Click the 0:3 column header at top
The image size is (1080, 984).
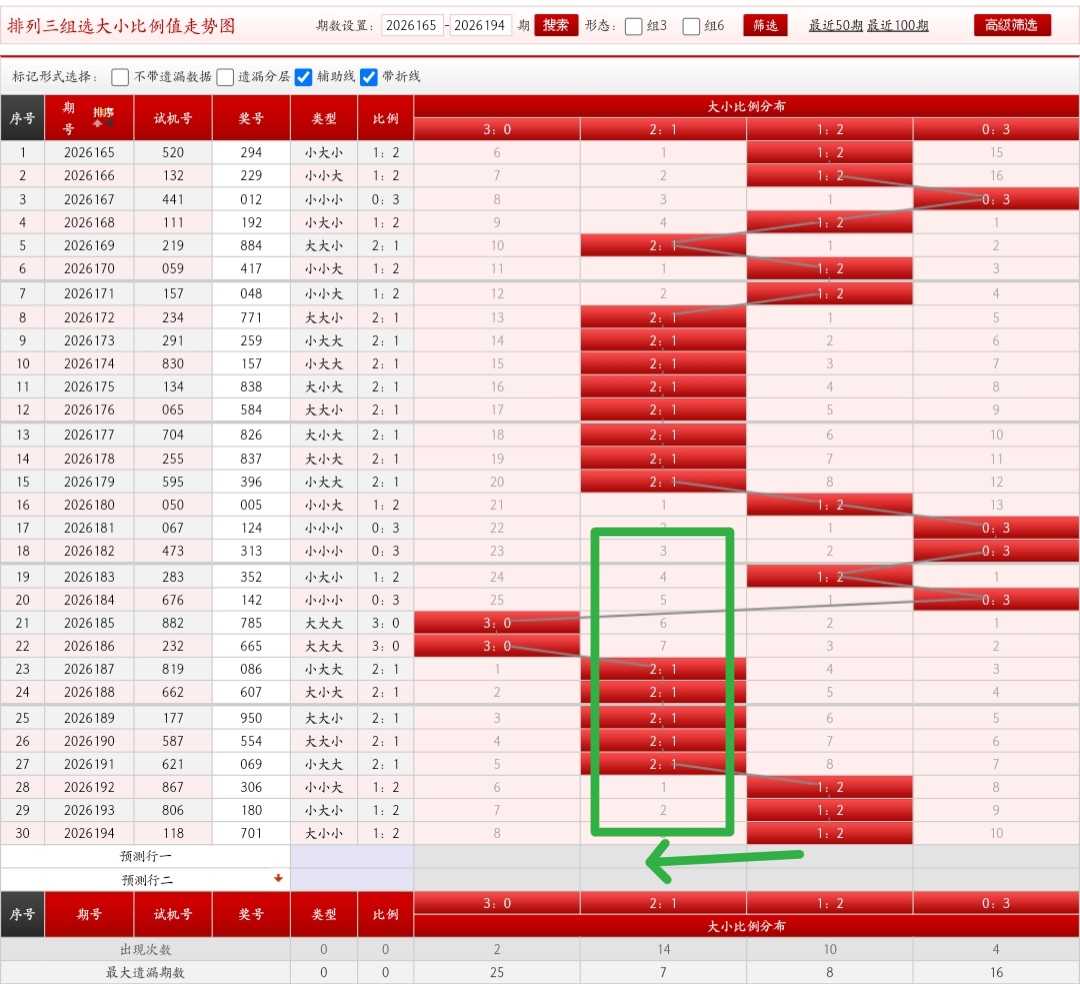click(x=996, y=129)
